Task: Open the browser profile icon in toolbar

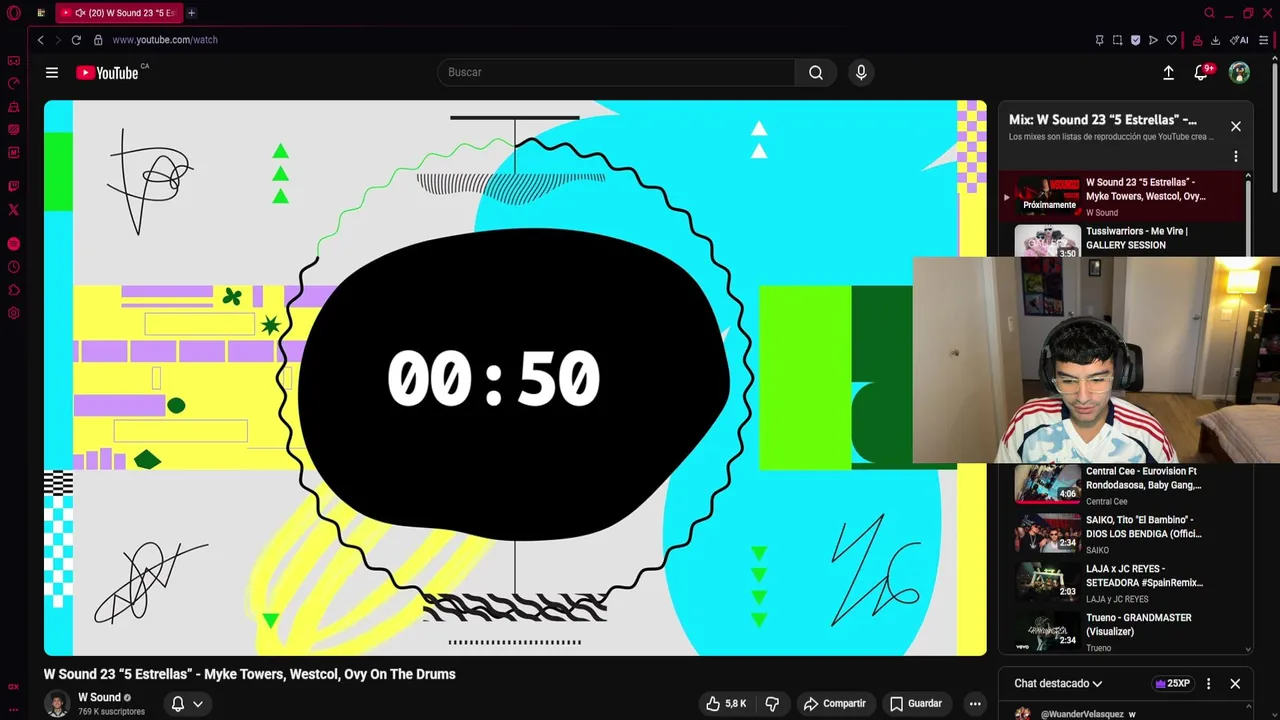Action: [x=1197, y=40]
